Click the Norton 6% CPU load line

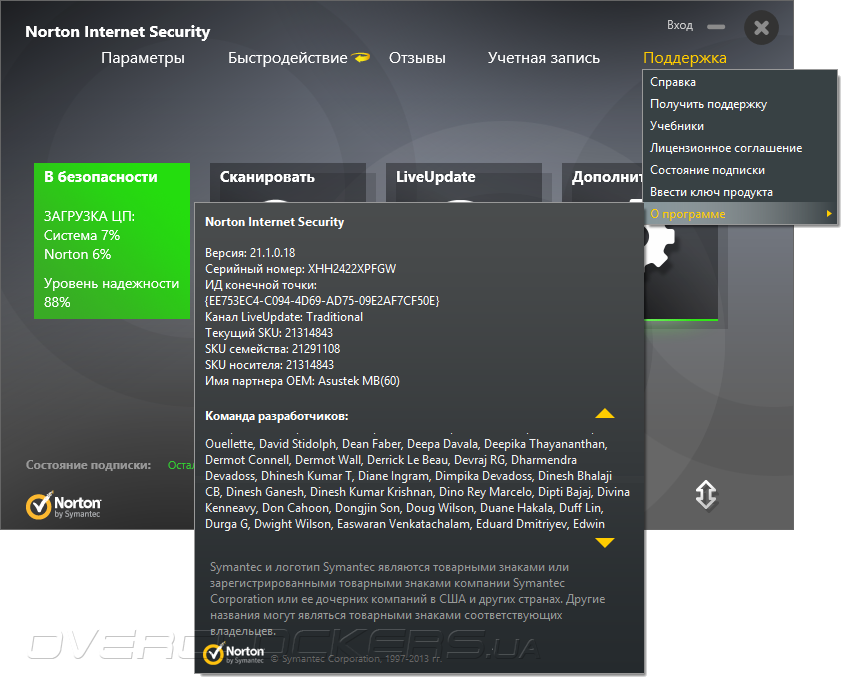[x=77, y=254]
